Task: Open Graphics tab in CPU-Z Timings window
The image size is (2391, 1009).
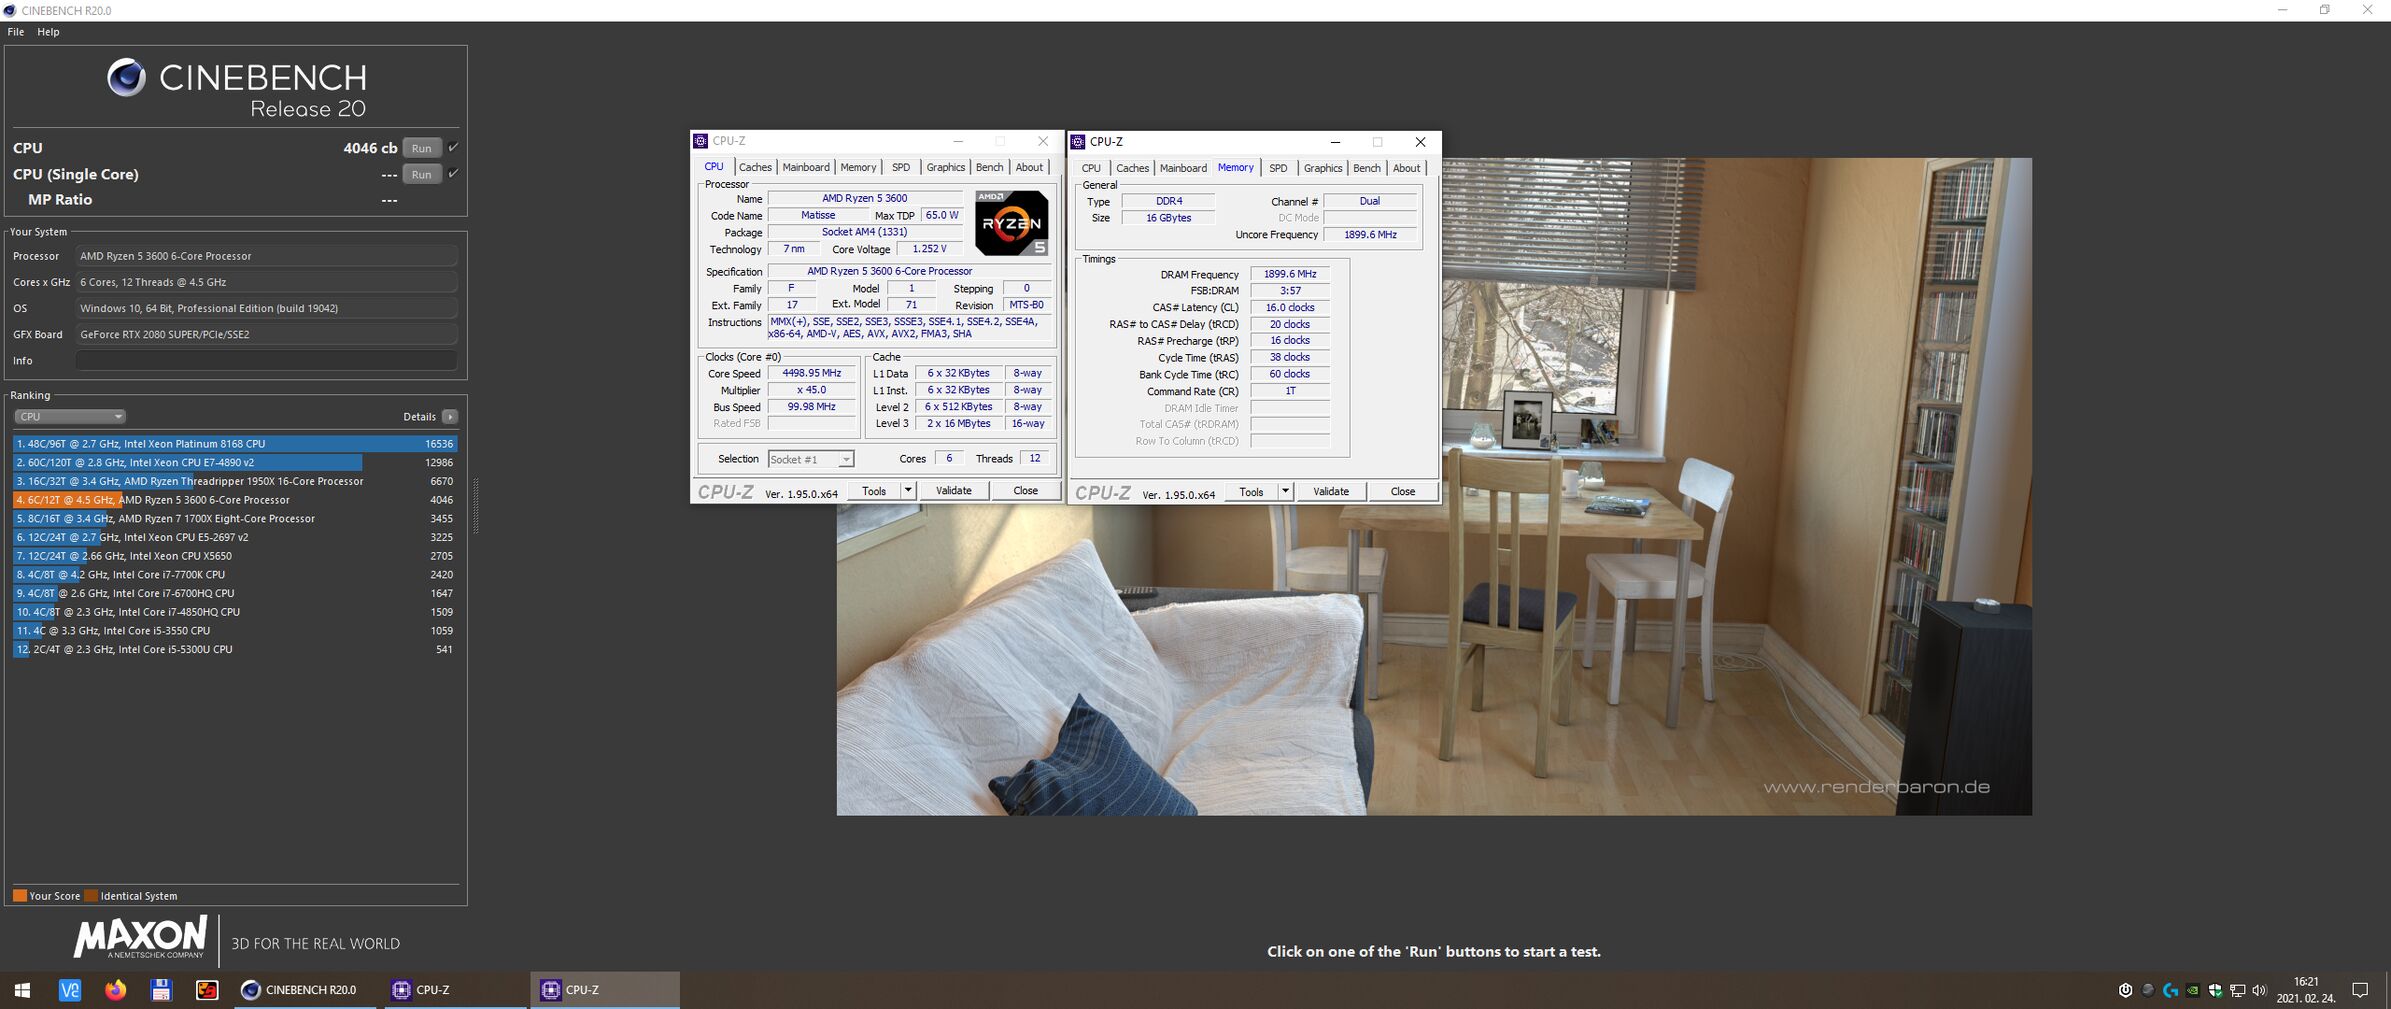Action: point(1323,168)
